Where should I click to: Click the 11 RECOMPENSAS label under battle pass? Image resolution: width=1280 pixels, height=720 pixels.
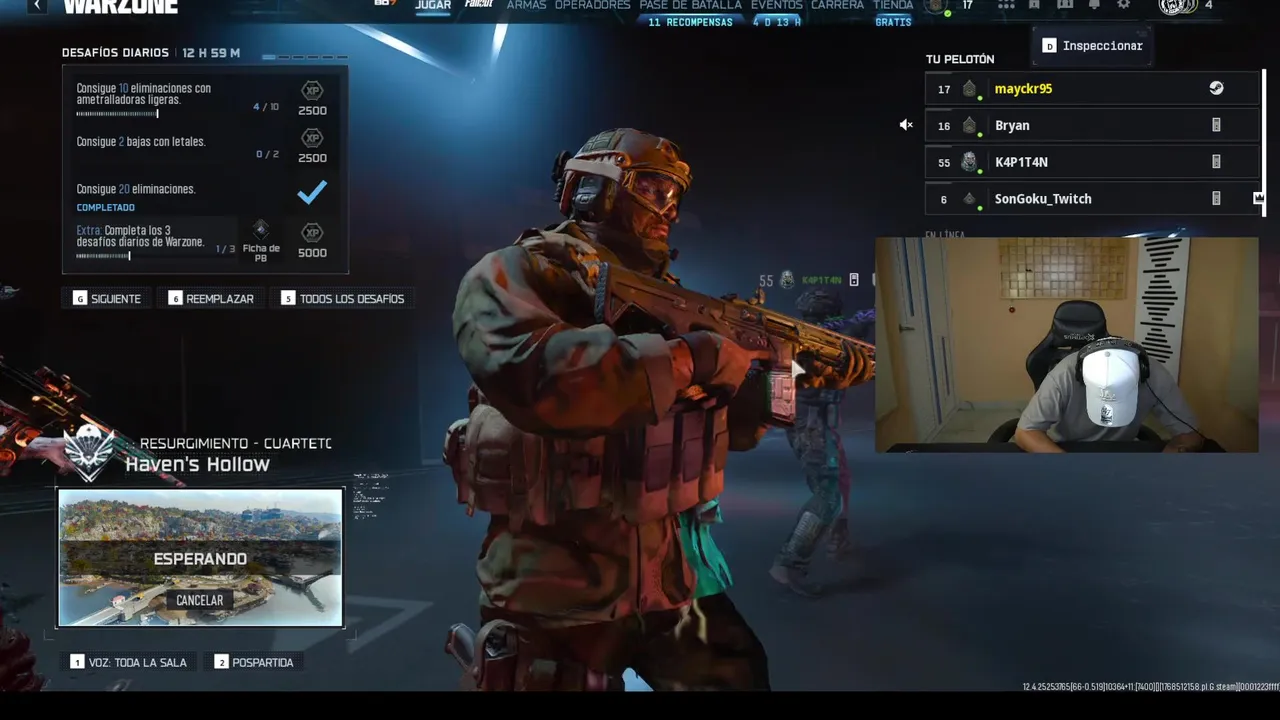[x=690, y=22]
